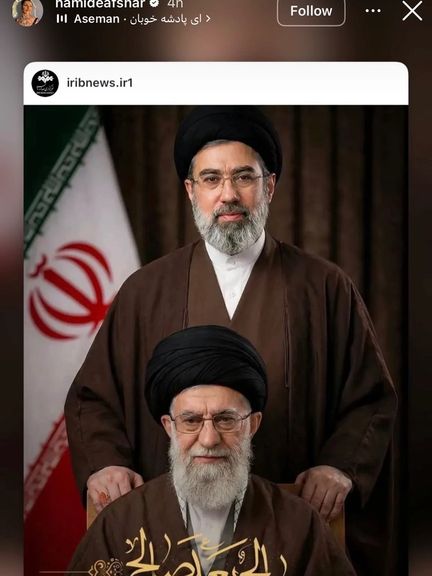This screenshot has height=576, width=432.
Task: Click the Persian song title text
Action: (165, 19)
